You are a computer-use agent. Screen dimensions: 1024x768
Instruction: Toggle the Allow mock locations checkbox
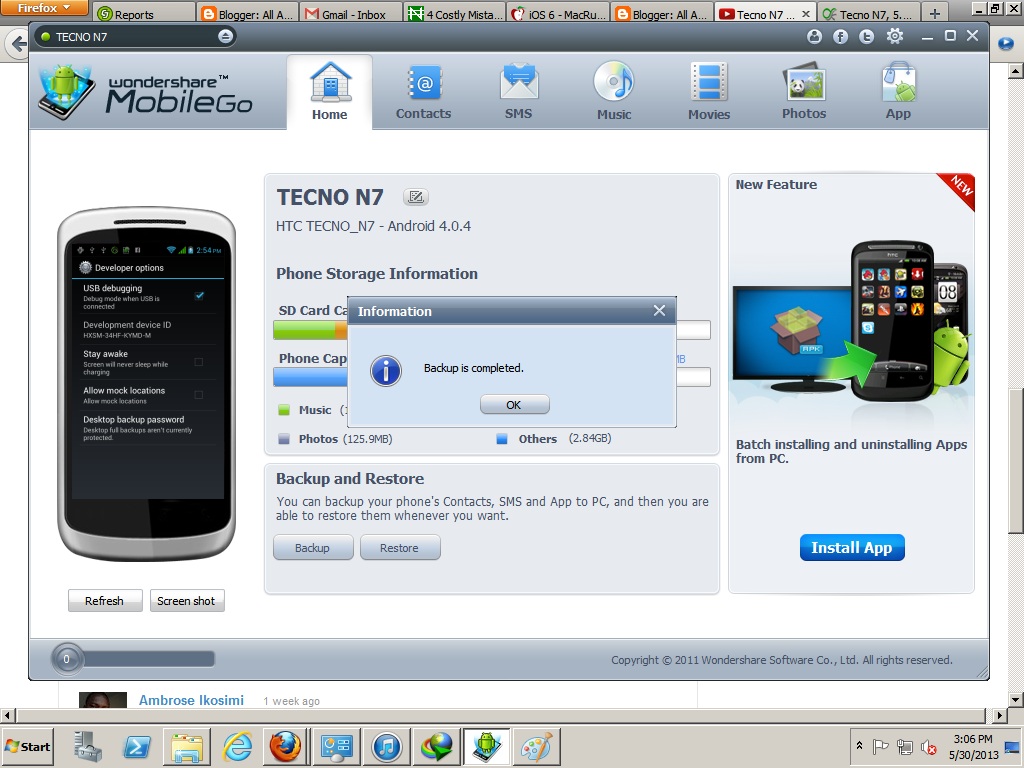pyautogui.click(x=199, y=394)
